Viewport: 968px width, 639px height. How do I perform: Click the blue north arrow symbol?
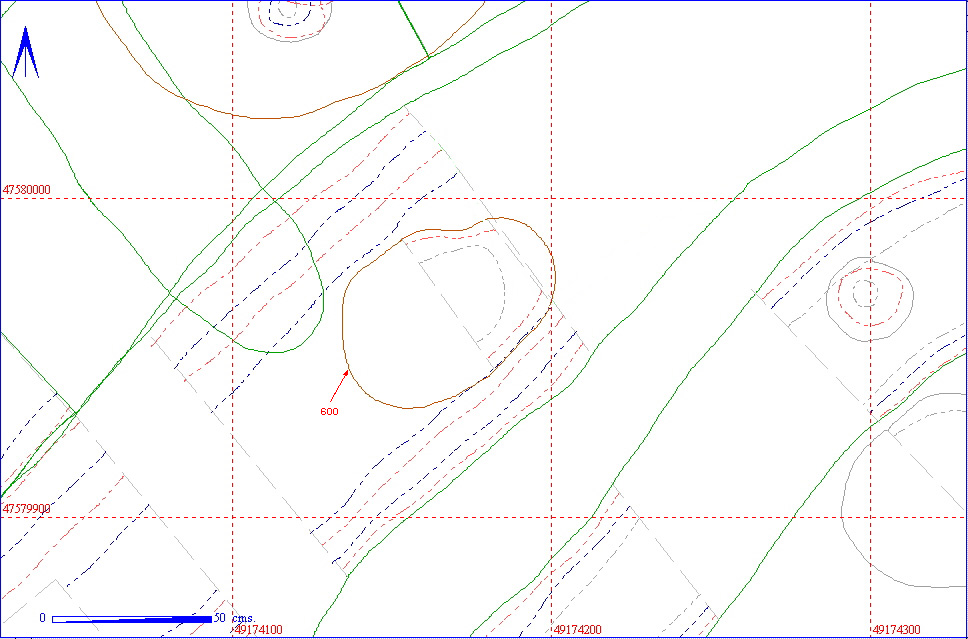pyautogui.click(x=25, y=52)
